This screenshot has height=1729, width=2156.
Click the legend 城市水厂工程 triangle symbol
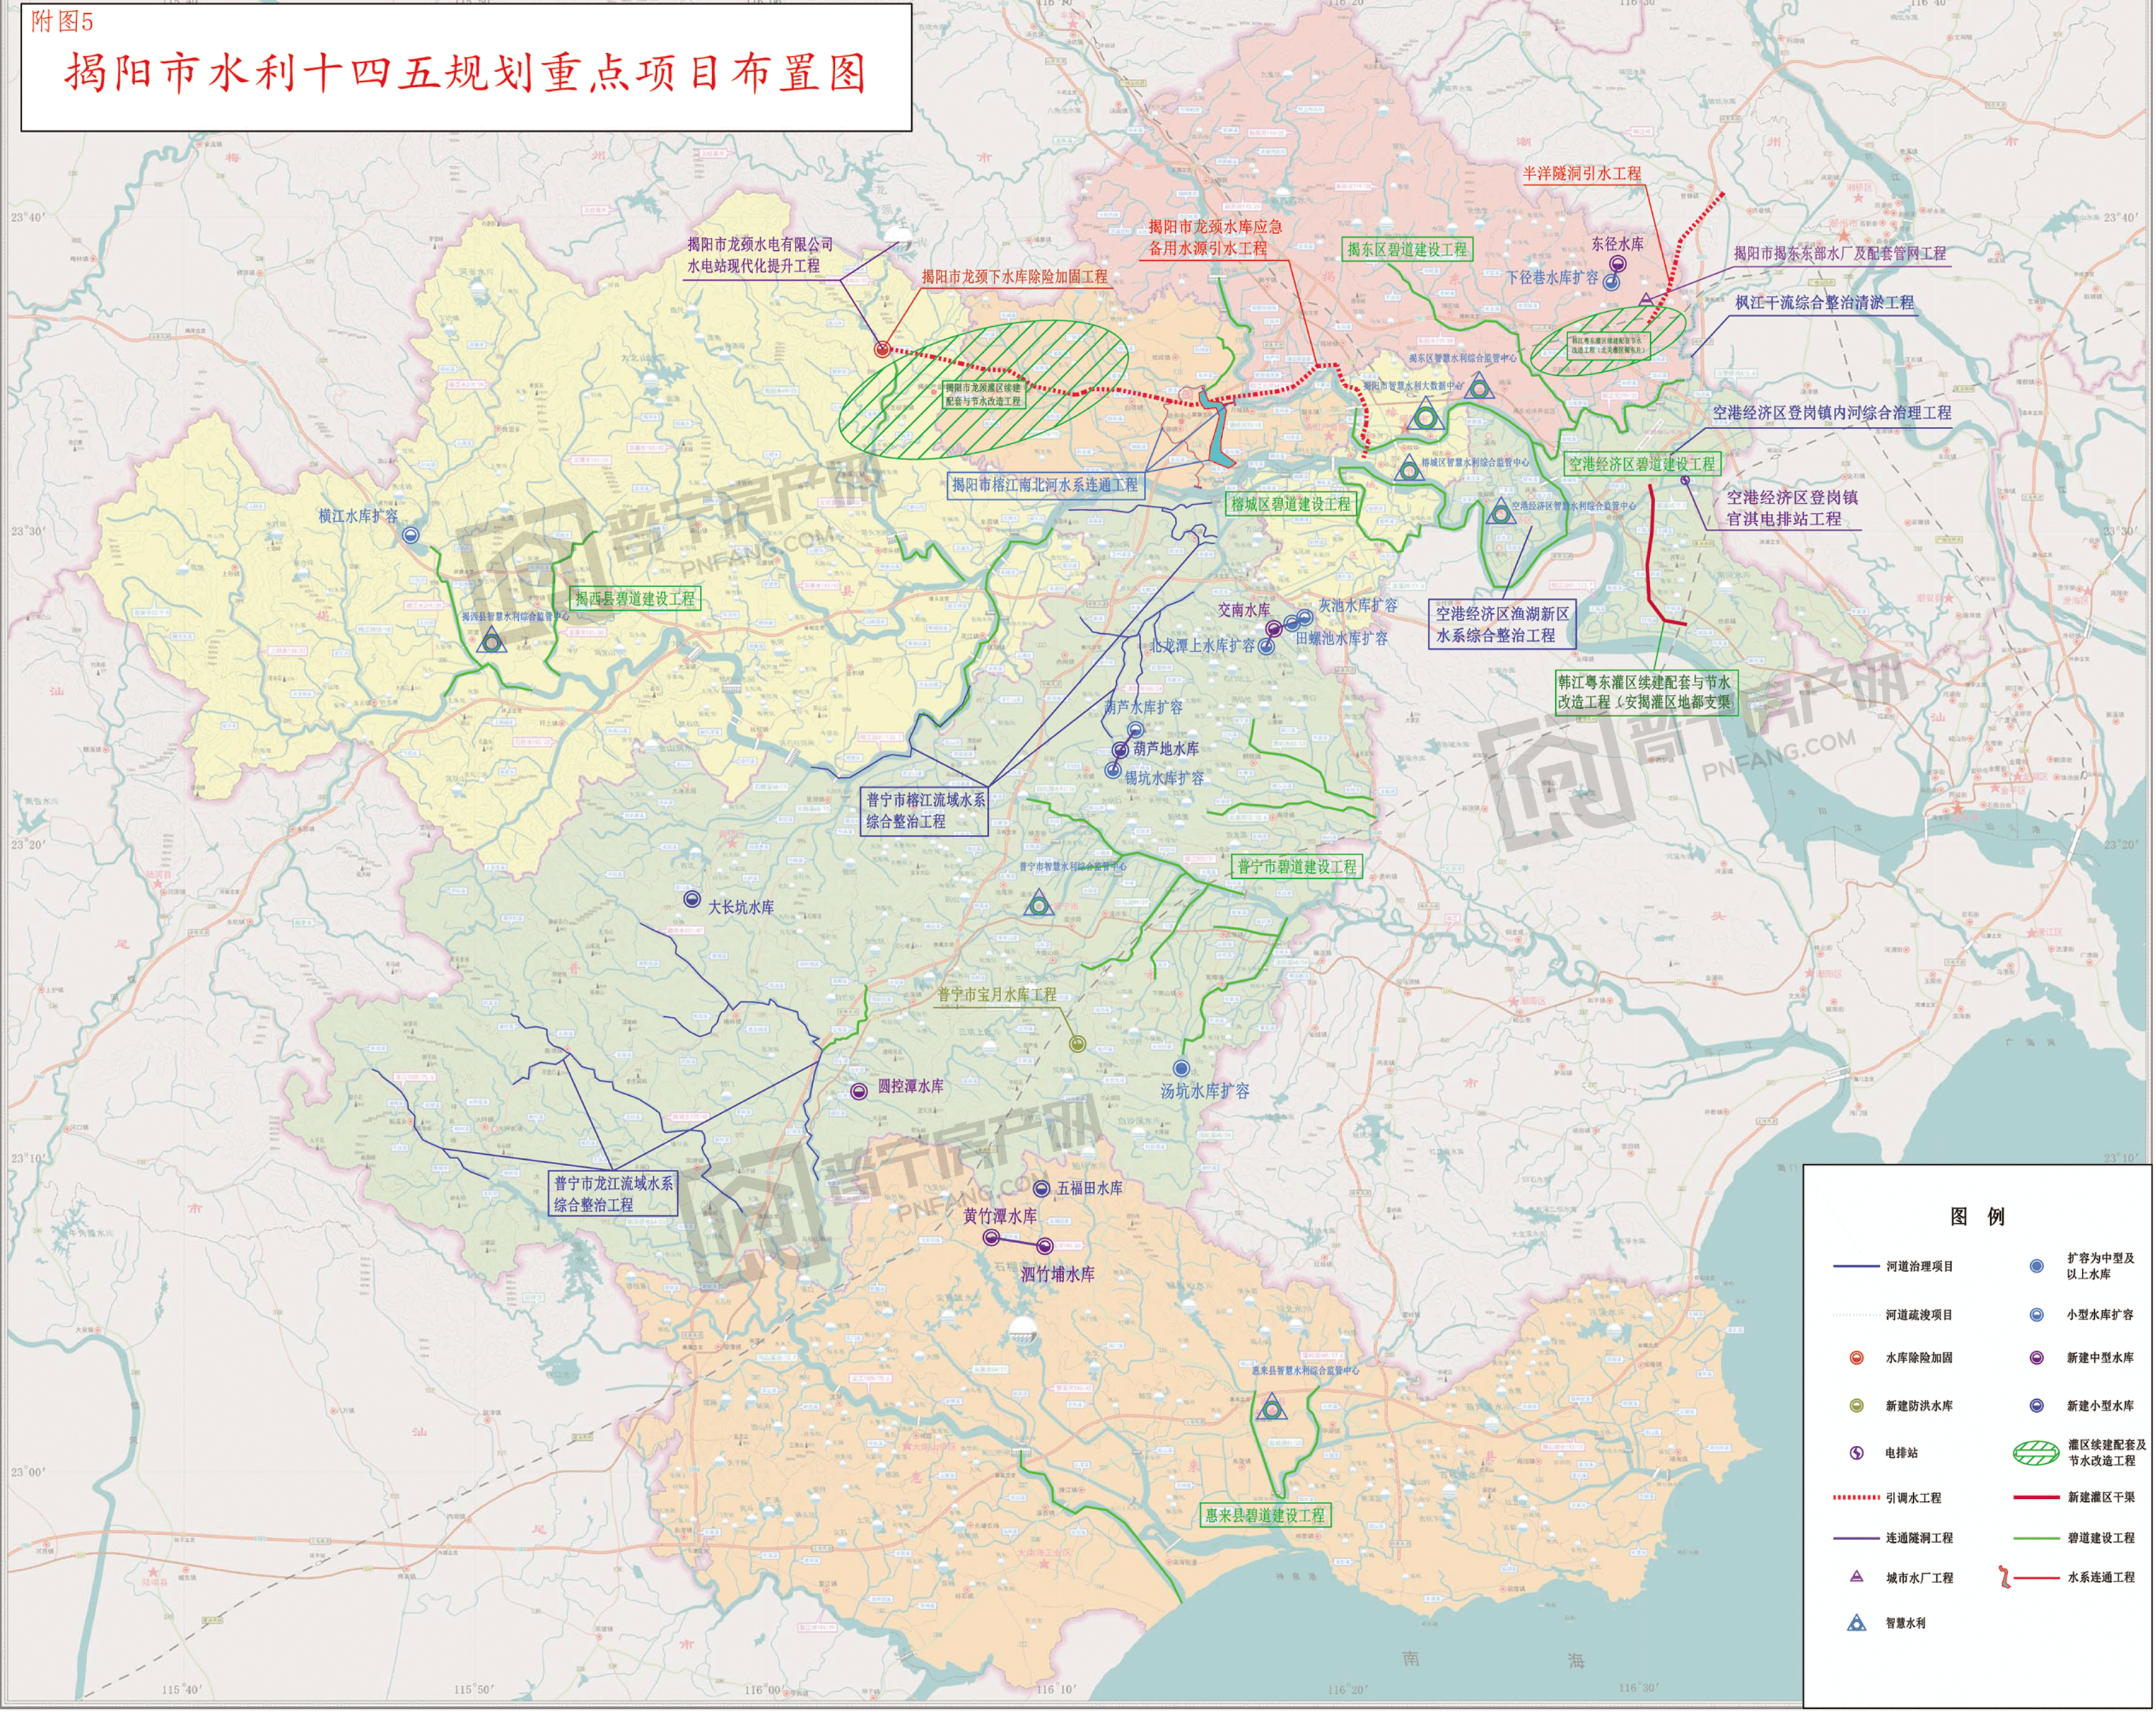click(x=1858, y=1577)
